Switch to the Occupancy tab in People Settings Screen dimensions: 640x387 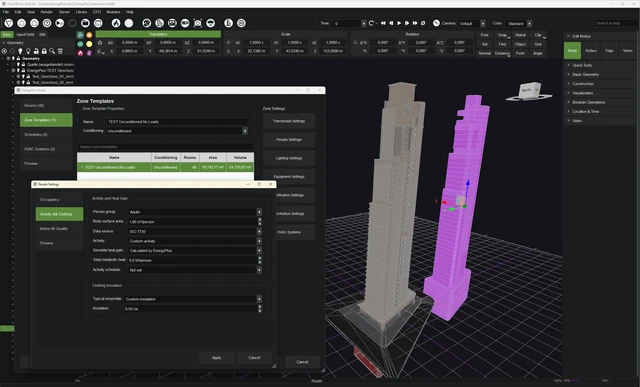tap(59, 200)
